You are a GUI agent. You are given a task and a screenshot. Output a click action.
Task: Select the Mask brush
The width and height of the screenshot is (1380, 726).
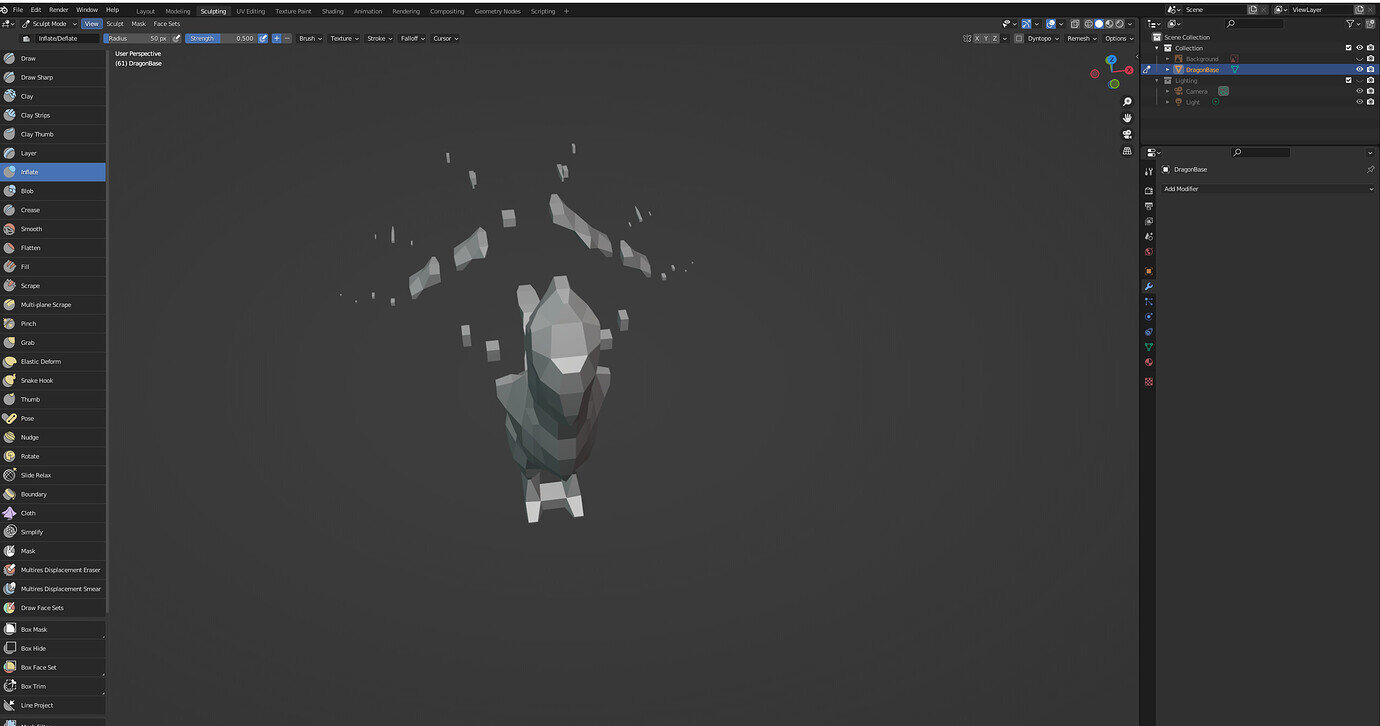tap(53, 551)
